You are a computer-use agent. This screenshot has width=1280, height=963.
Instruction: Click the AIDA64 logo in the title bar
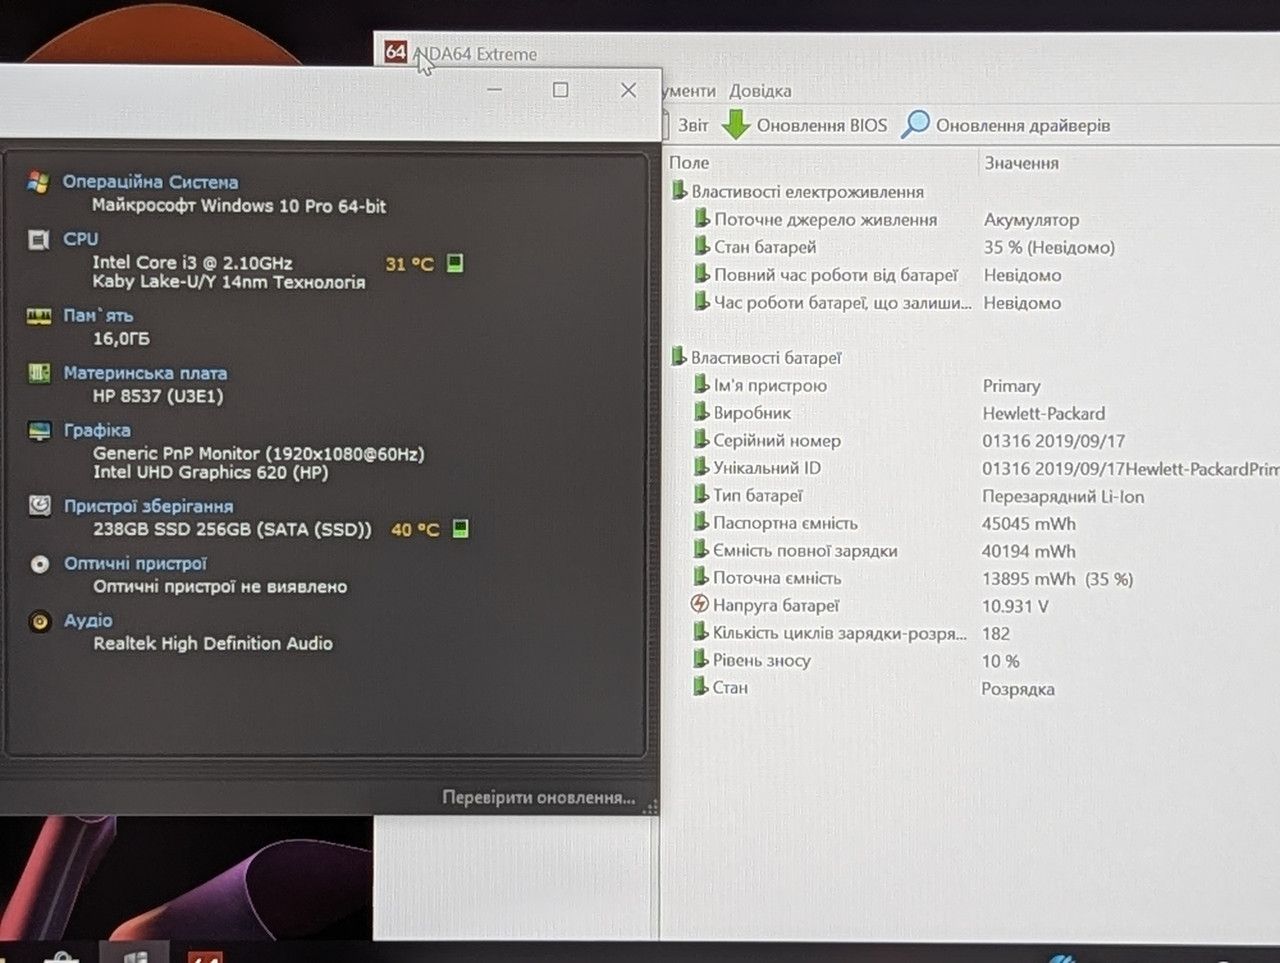pyautogui.click(x=396, y=52)
